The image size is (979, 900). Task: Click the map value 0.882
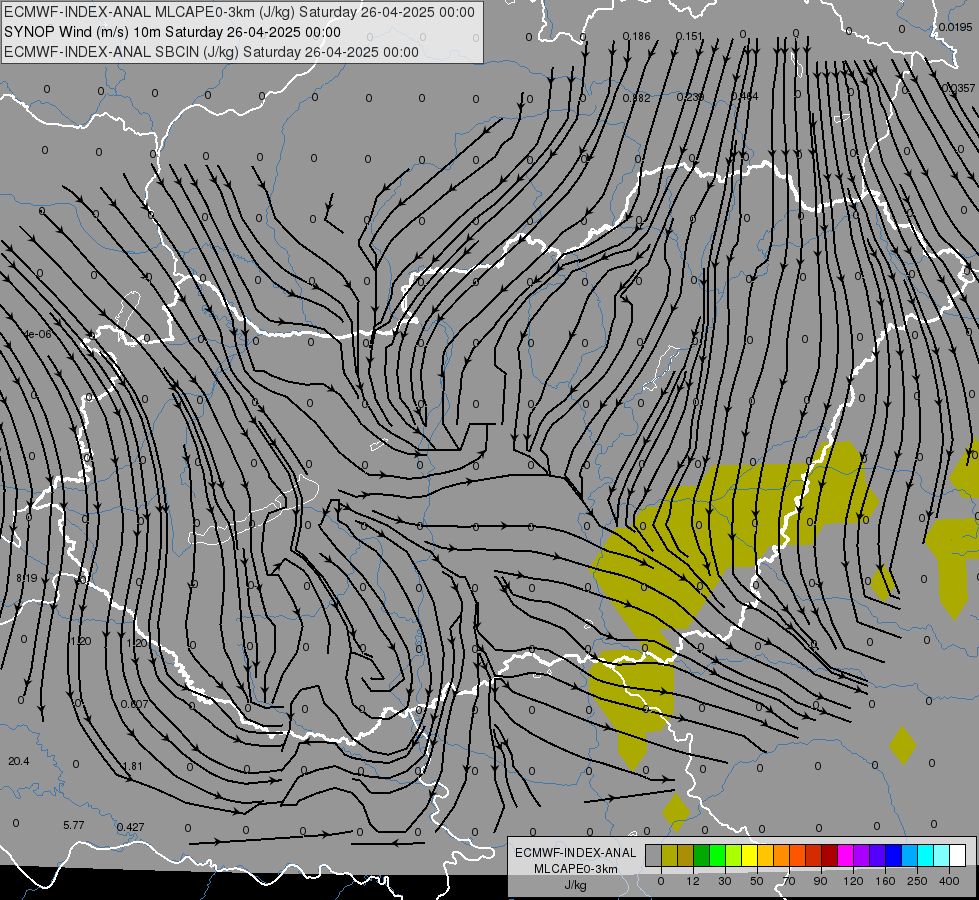[x=636, y=97]
